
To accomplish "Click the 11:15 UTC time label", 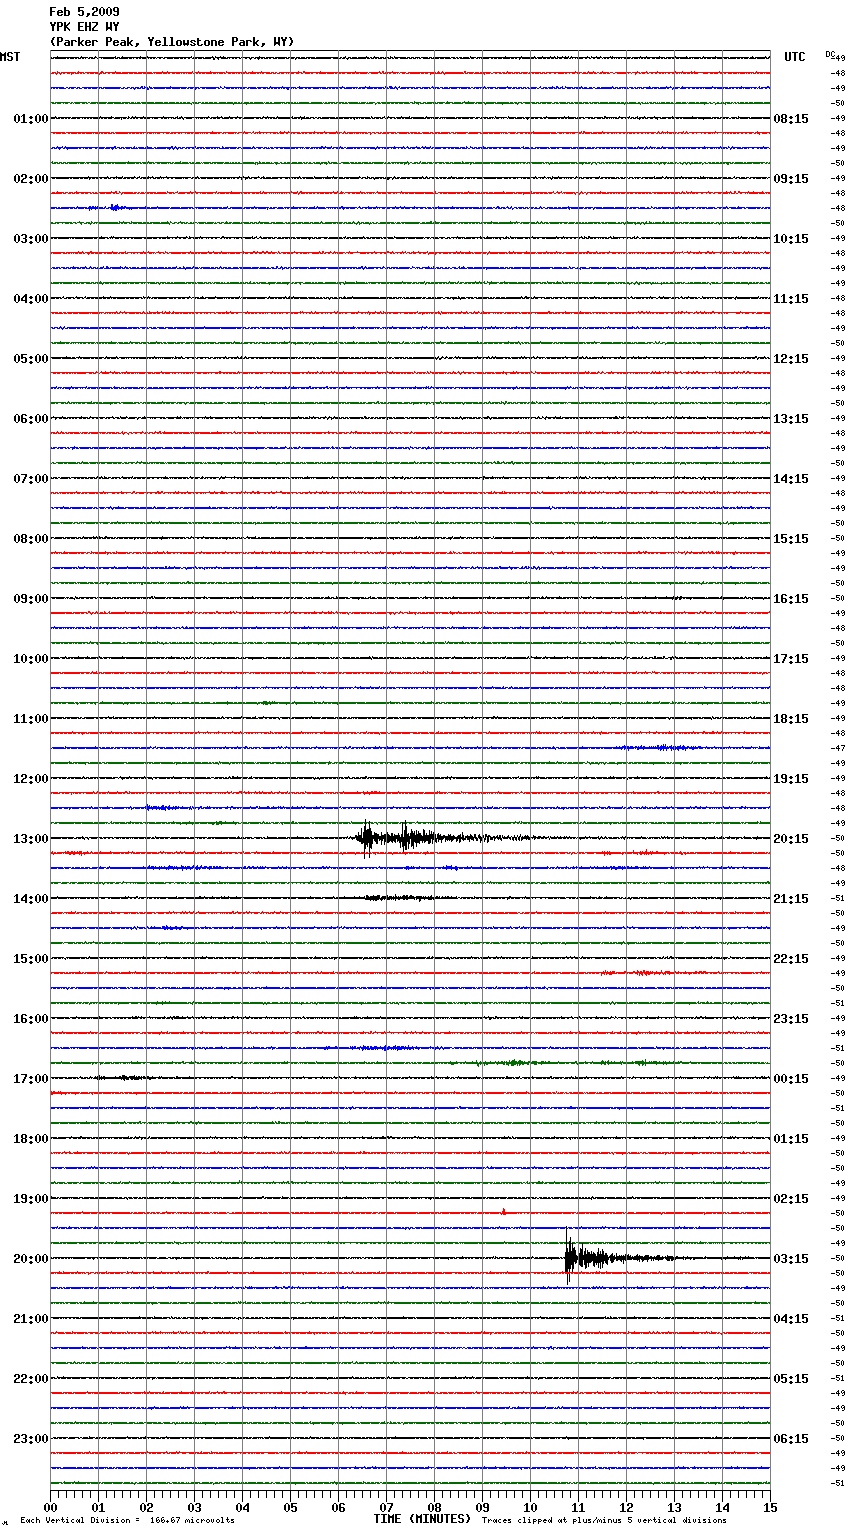I will [x=791, y=299].
